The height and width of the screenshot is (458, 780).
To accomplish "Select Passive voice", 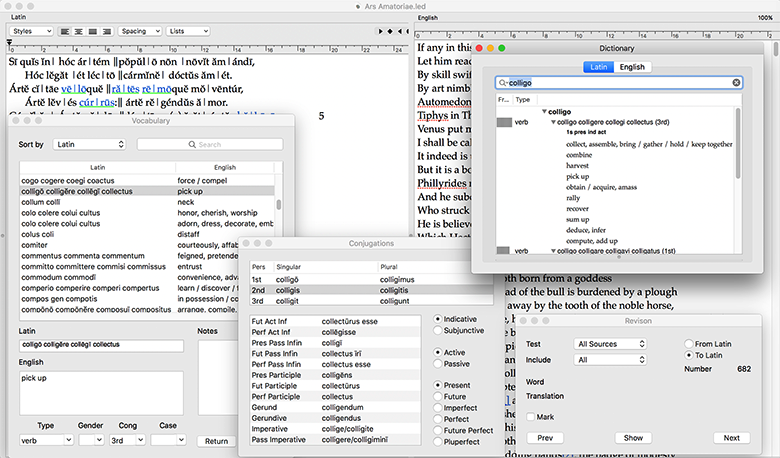I will coord(438,364).
